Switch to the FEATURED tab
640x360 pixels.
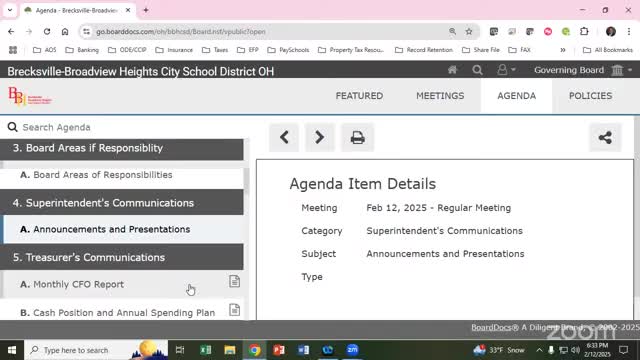(359, 96)
